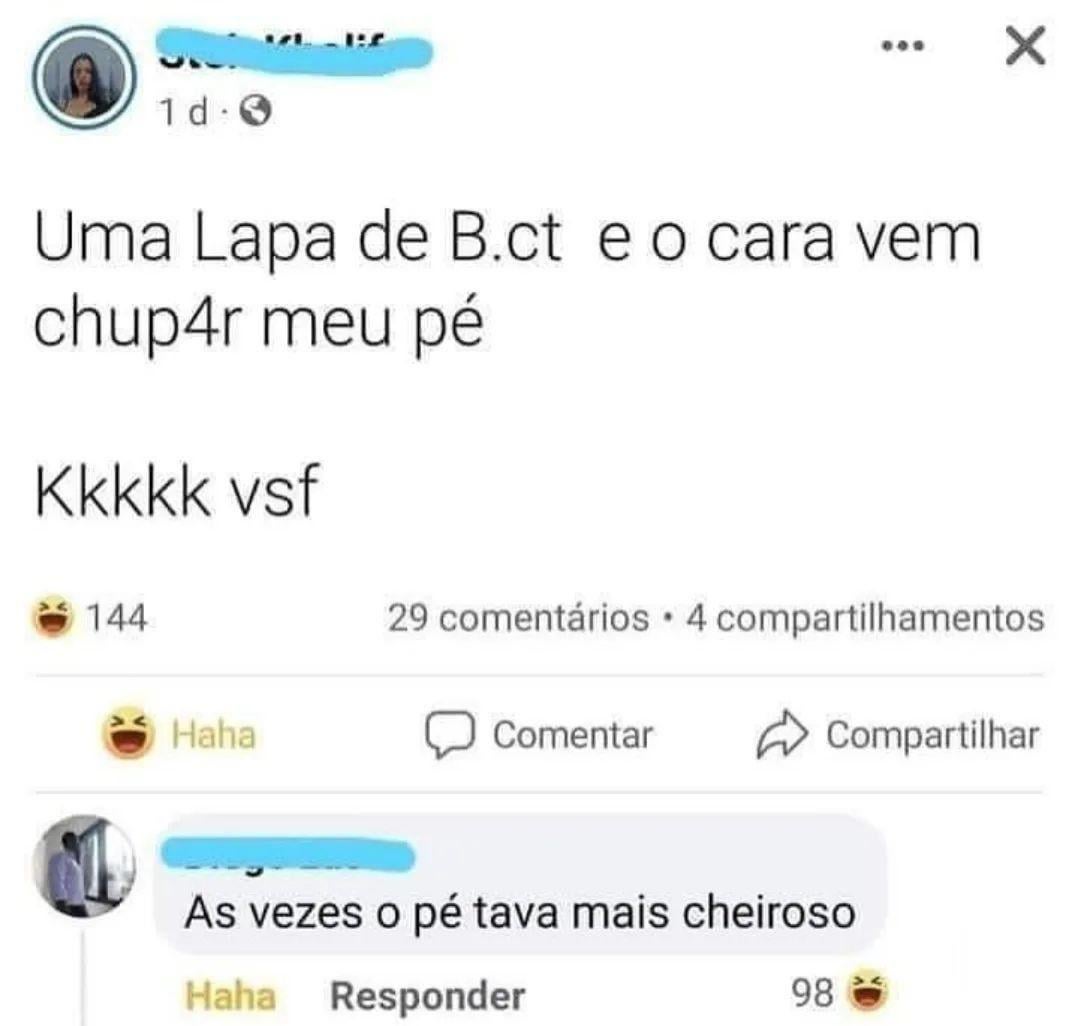Click the Haha emoji in the action bar
This screenshot has width=1078, height=1026.
[x=128, y=734]
